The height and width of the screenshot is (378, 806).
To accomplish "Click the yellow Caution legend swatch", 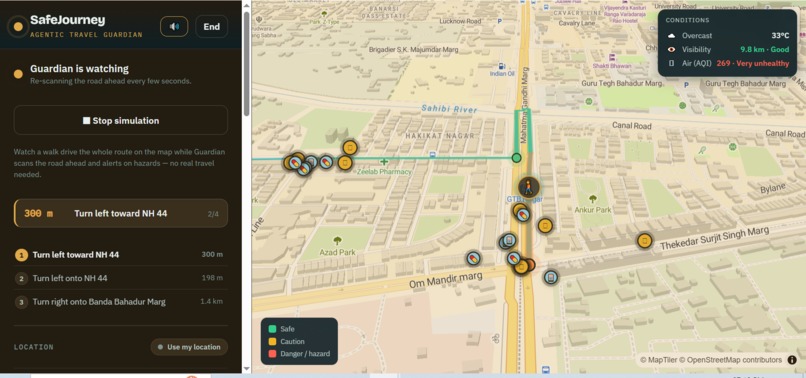I will tap(272, 341).
